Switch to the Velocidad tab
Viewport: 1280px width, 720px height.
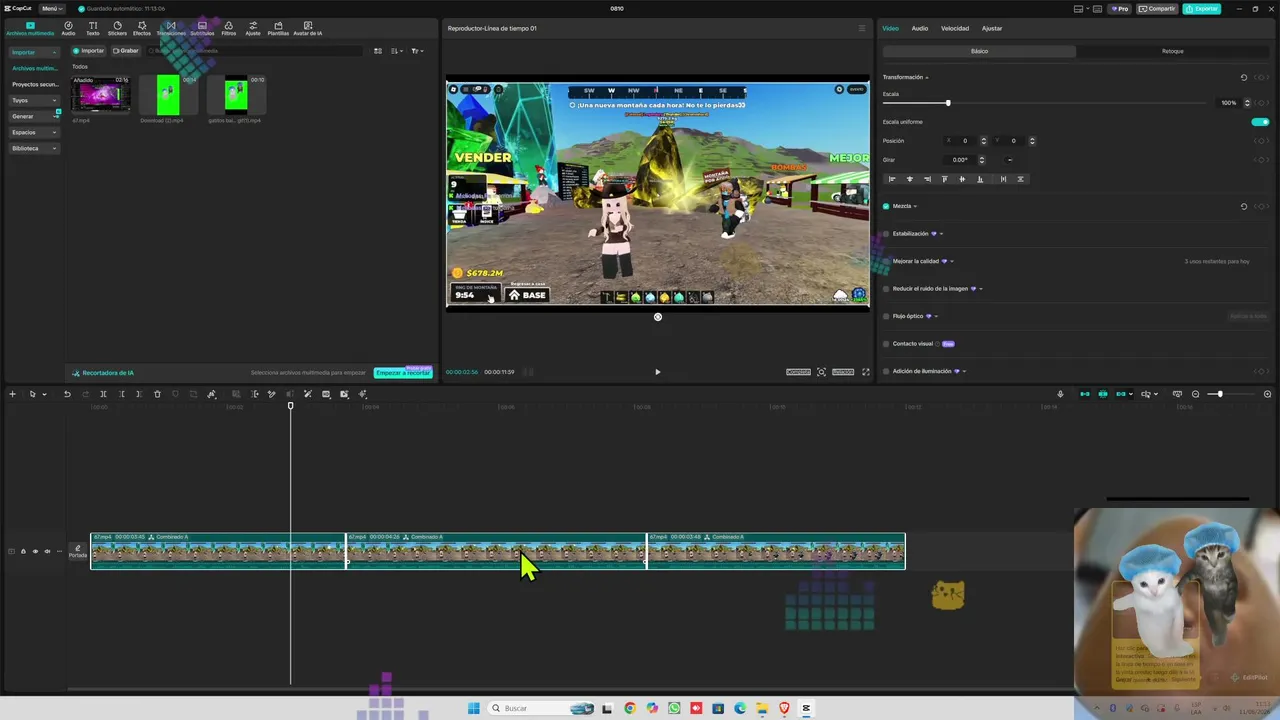(955, 28)
